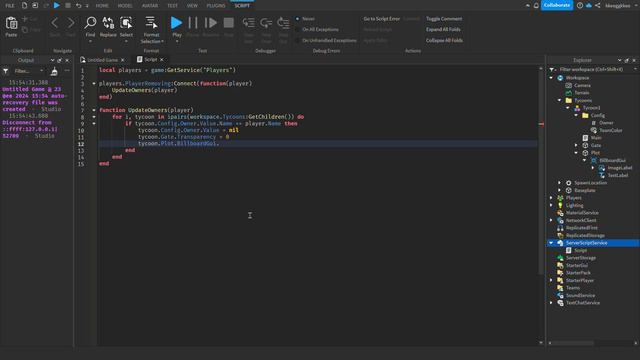Open the Explorer panel options chevron
Screen dimensions: 640x360
tap(620, 60)
